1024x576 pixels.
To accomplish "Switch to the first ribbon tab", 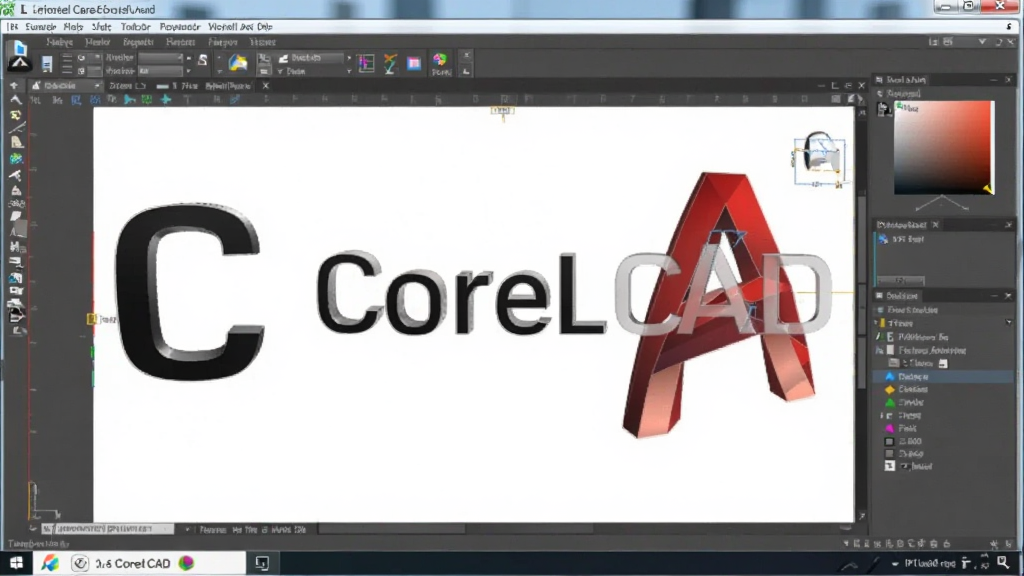I will point(59,42).
